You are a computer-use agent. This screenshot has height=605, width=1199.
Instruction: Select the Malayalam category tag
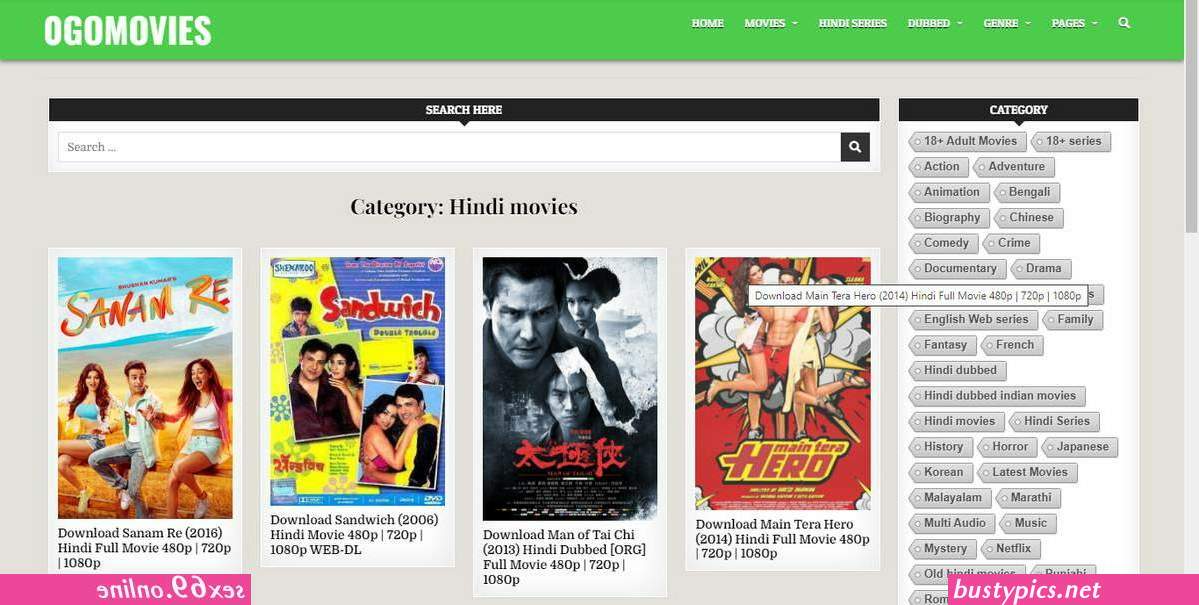click(950, 498)
